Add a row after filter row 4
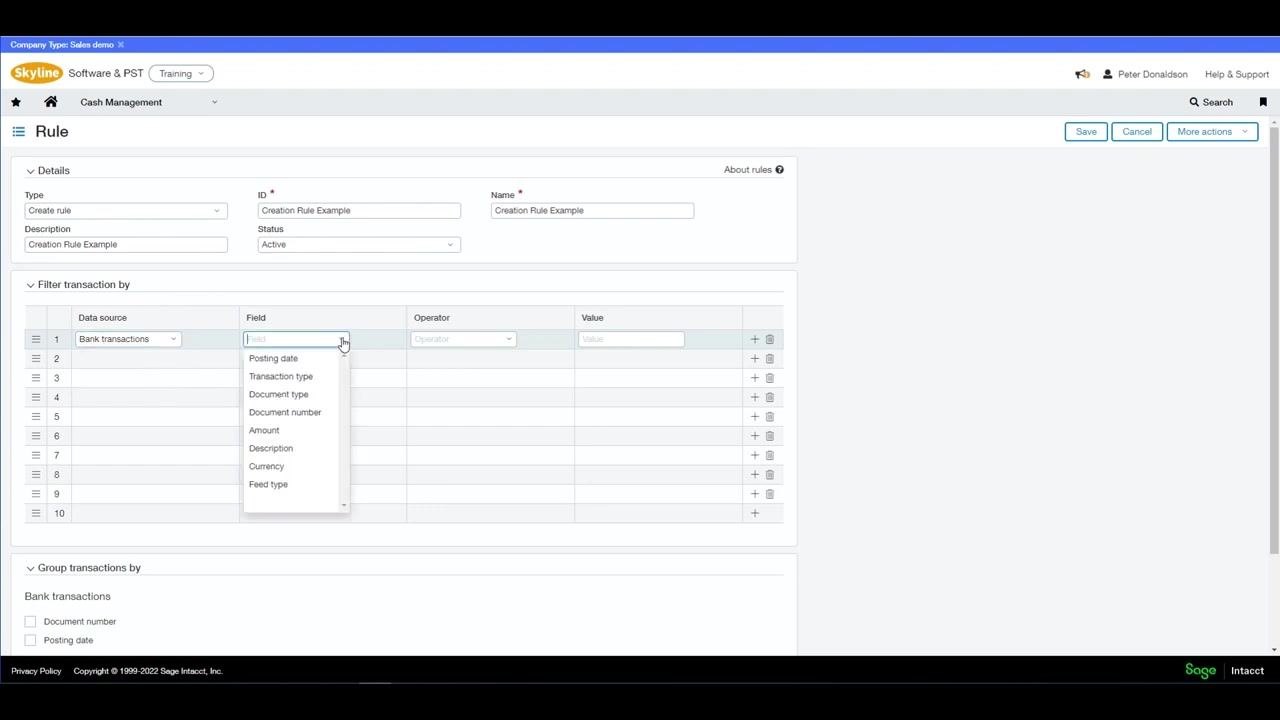 (755, 397)
